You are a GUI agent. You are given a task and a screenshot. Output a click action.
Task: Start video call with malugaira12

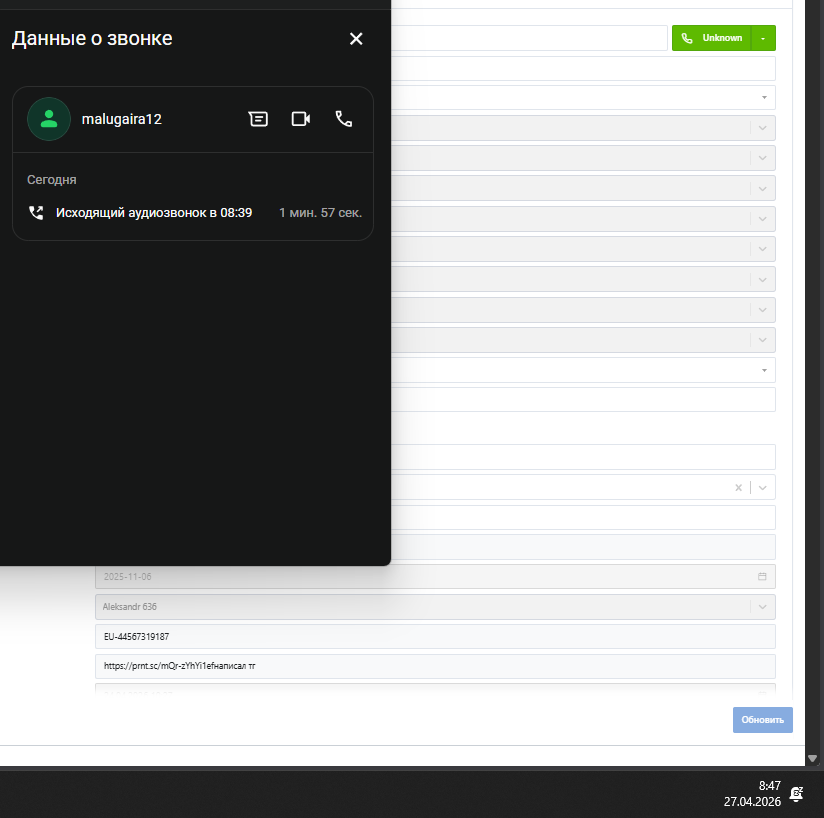[x=301, y=119]
